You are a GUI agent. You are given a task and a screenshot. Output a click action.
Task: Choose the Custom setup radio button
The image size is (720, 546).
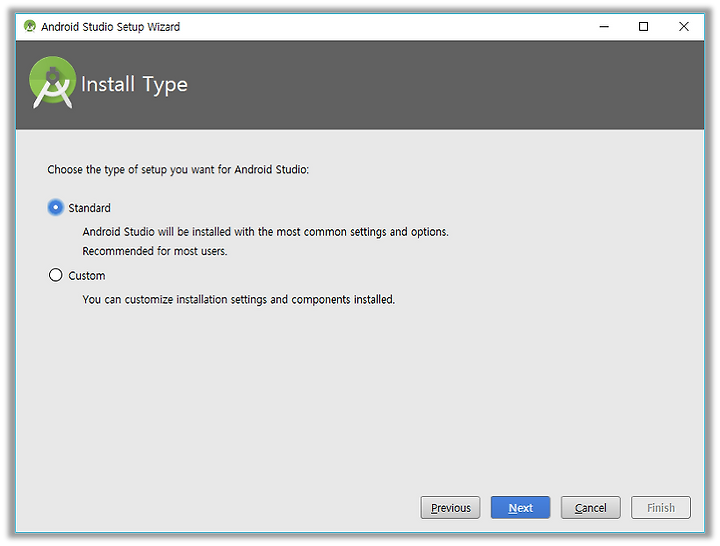56,275
